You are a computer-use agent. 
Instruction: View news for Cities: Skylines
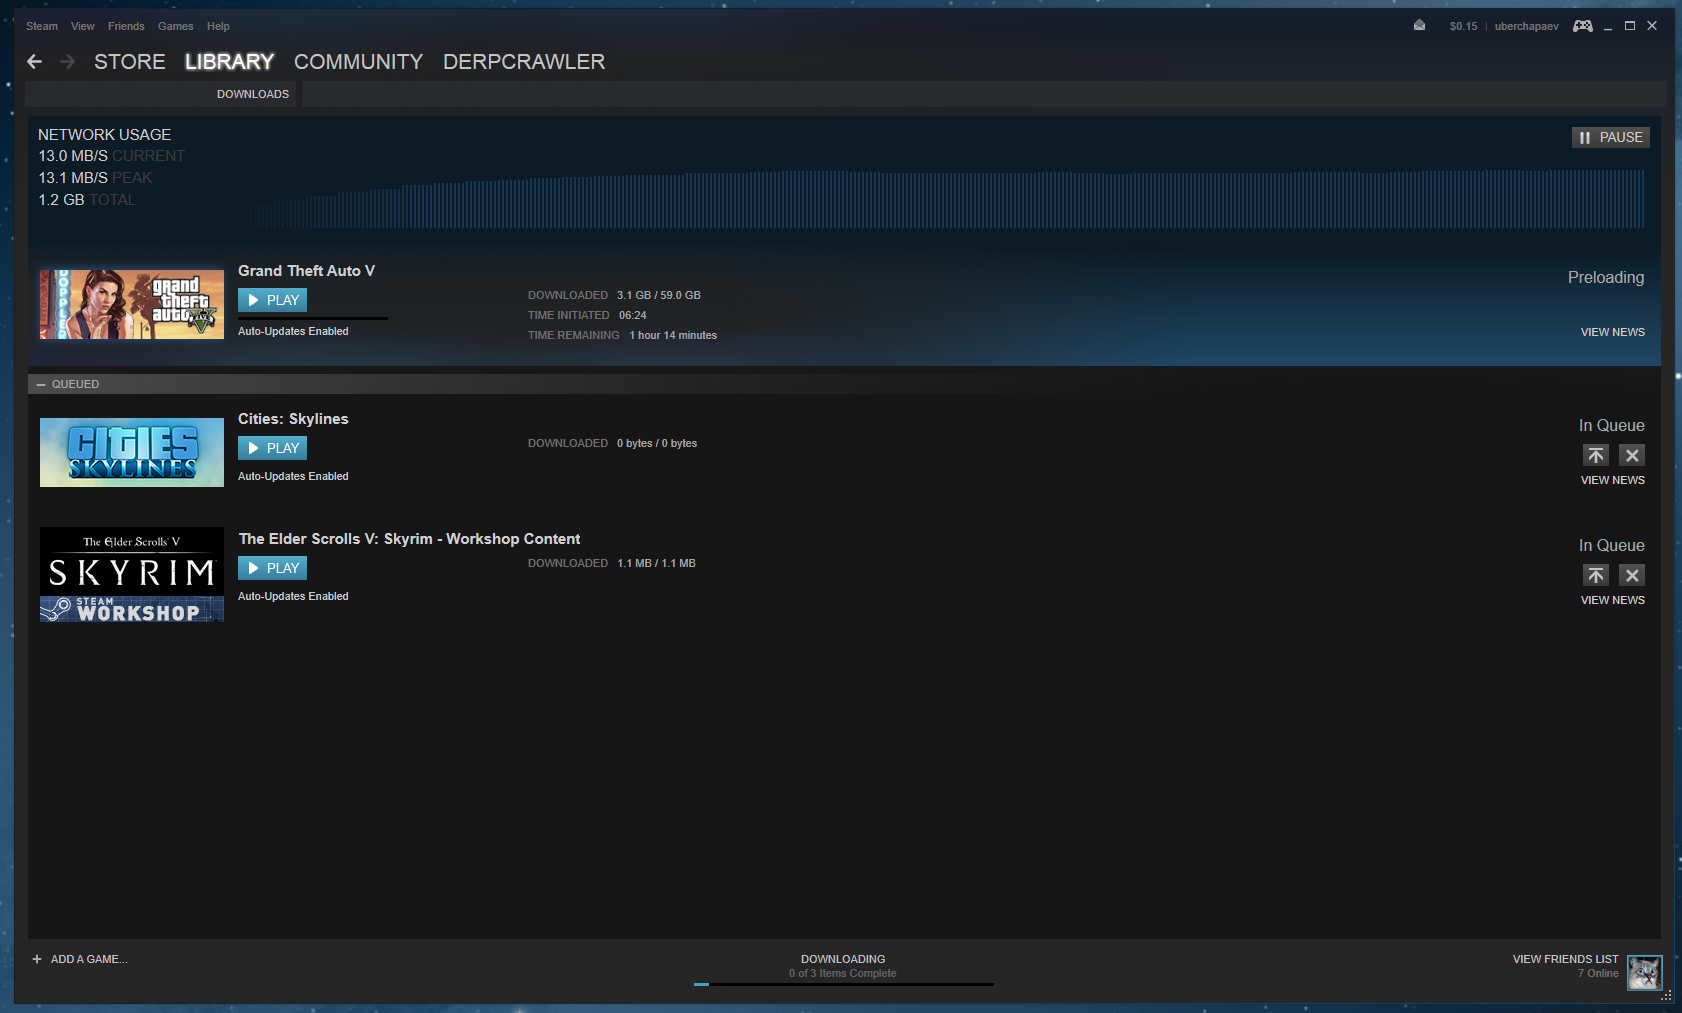coord(1612,480)
